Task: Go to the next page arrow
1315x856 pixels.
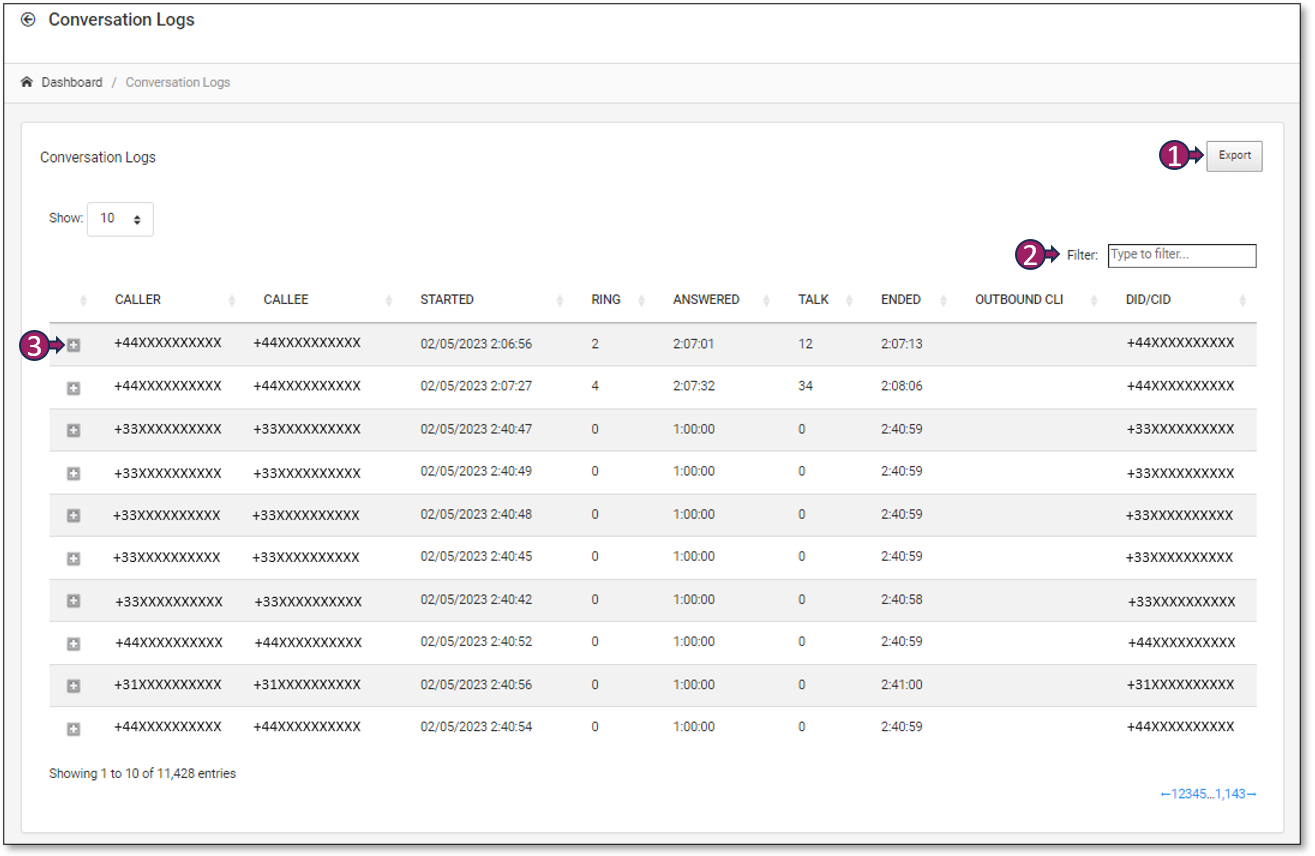Action: (x=1251, y=794)
